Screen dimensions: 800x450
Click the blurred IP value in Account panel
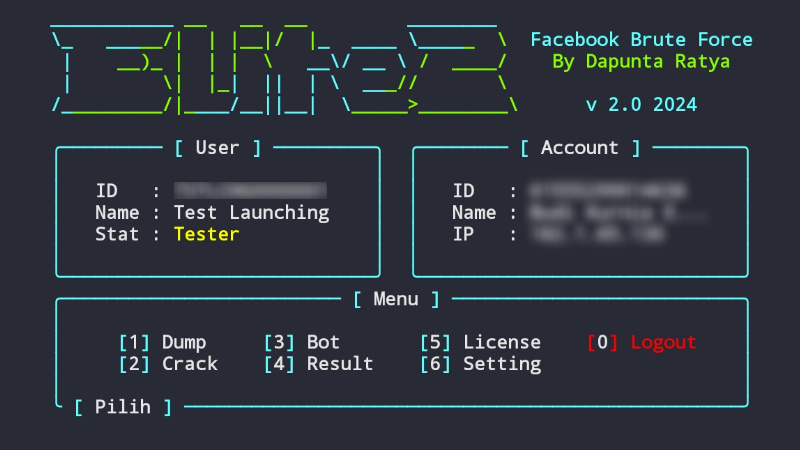(x=597, y=234)
